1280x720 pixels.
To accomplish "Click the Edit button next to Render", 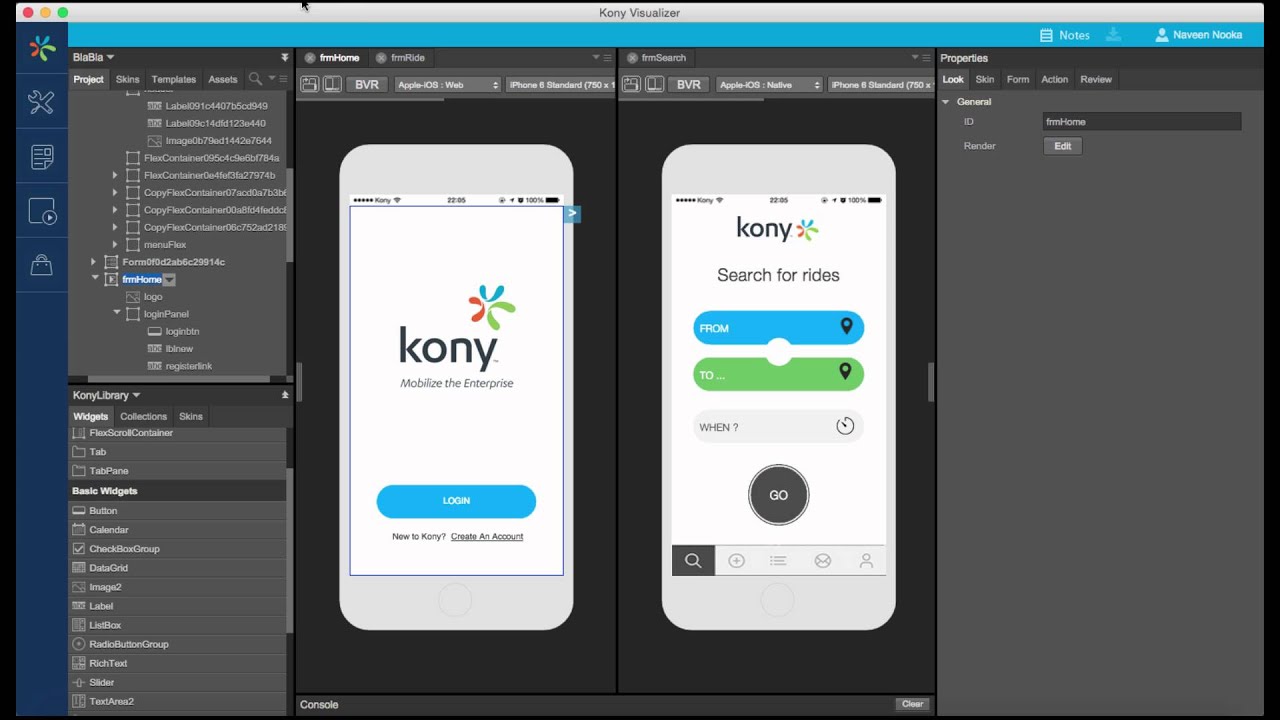I will point(1063,146).
